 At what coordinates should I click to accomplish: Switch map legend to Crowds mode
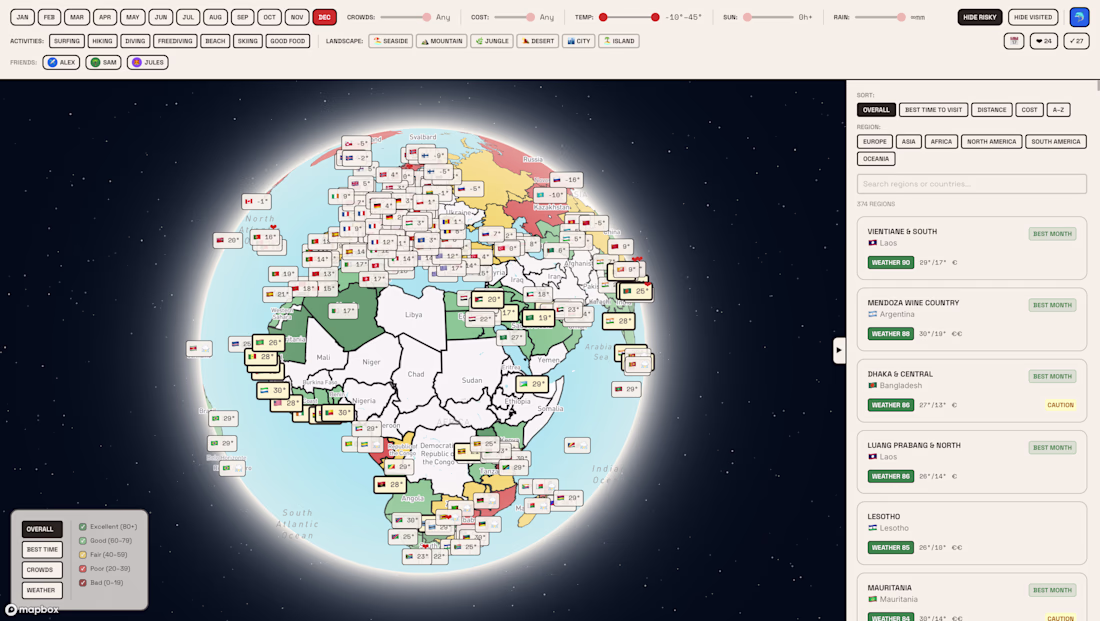[41, 570]
